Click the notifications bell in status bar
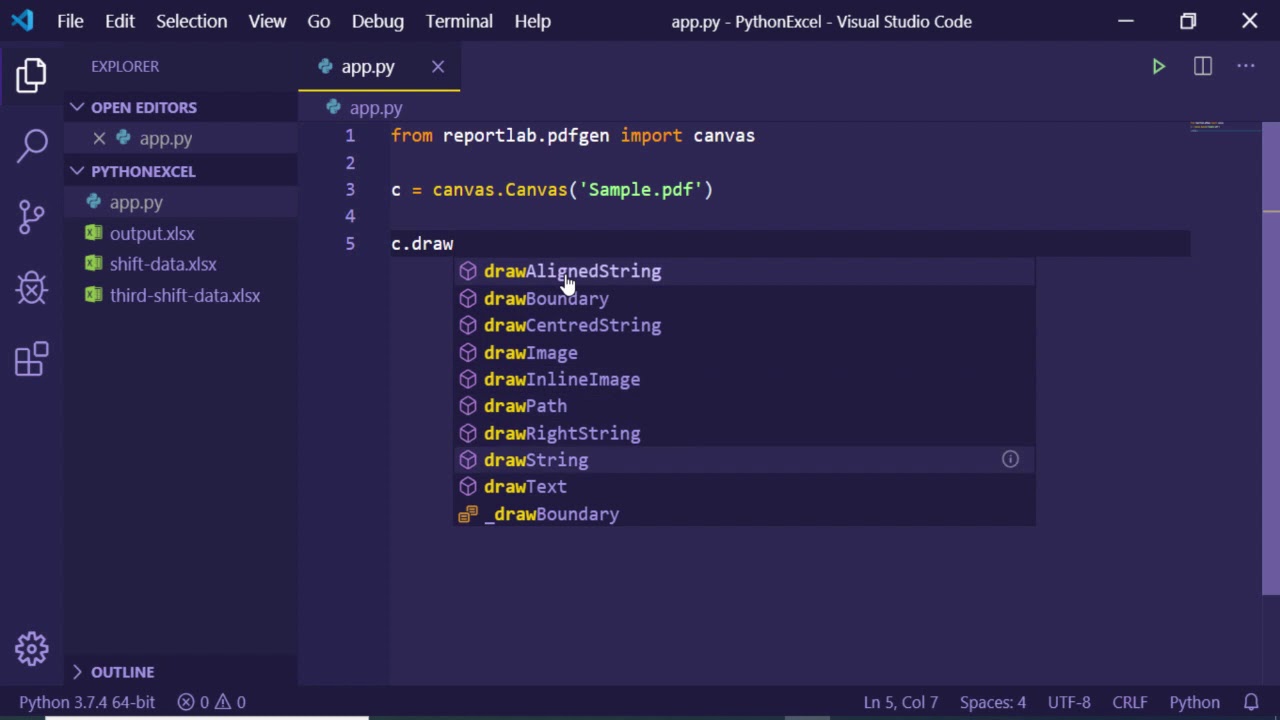Screen dimensions: 1280x720 pyautogui.click(x=1251, y=702)
